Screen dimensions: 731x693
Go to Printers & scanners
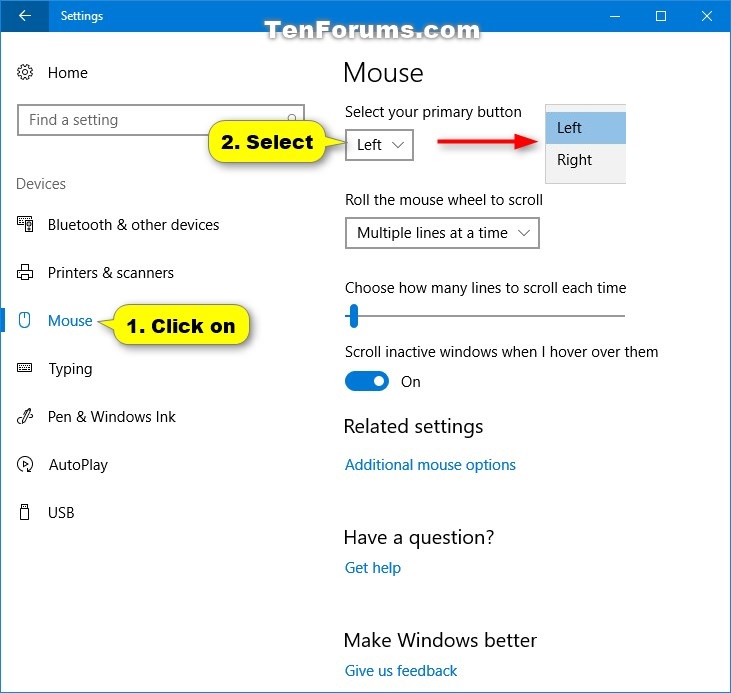[x=110, y=273]
